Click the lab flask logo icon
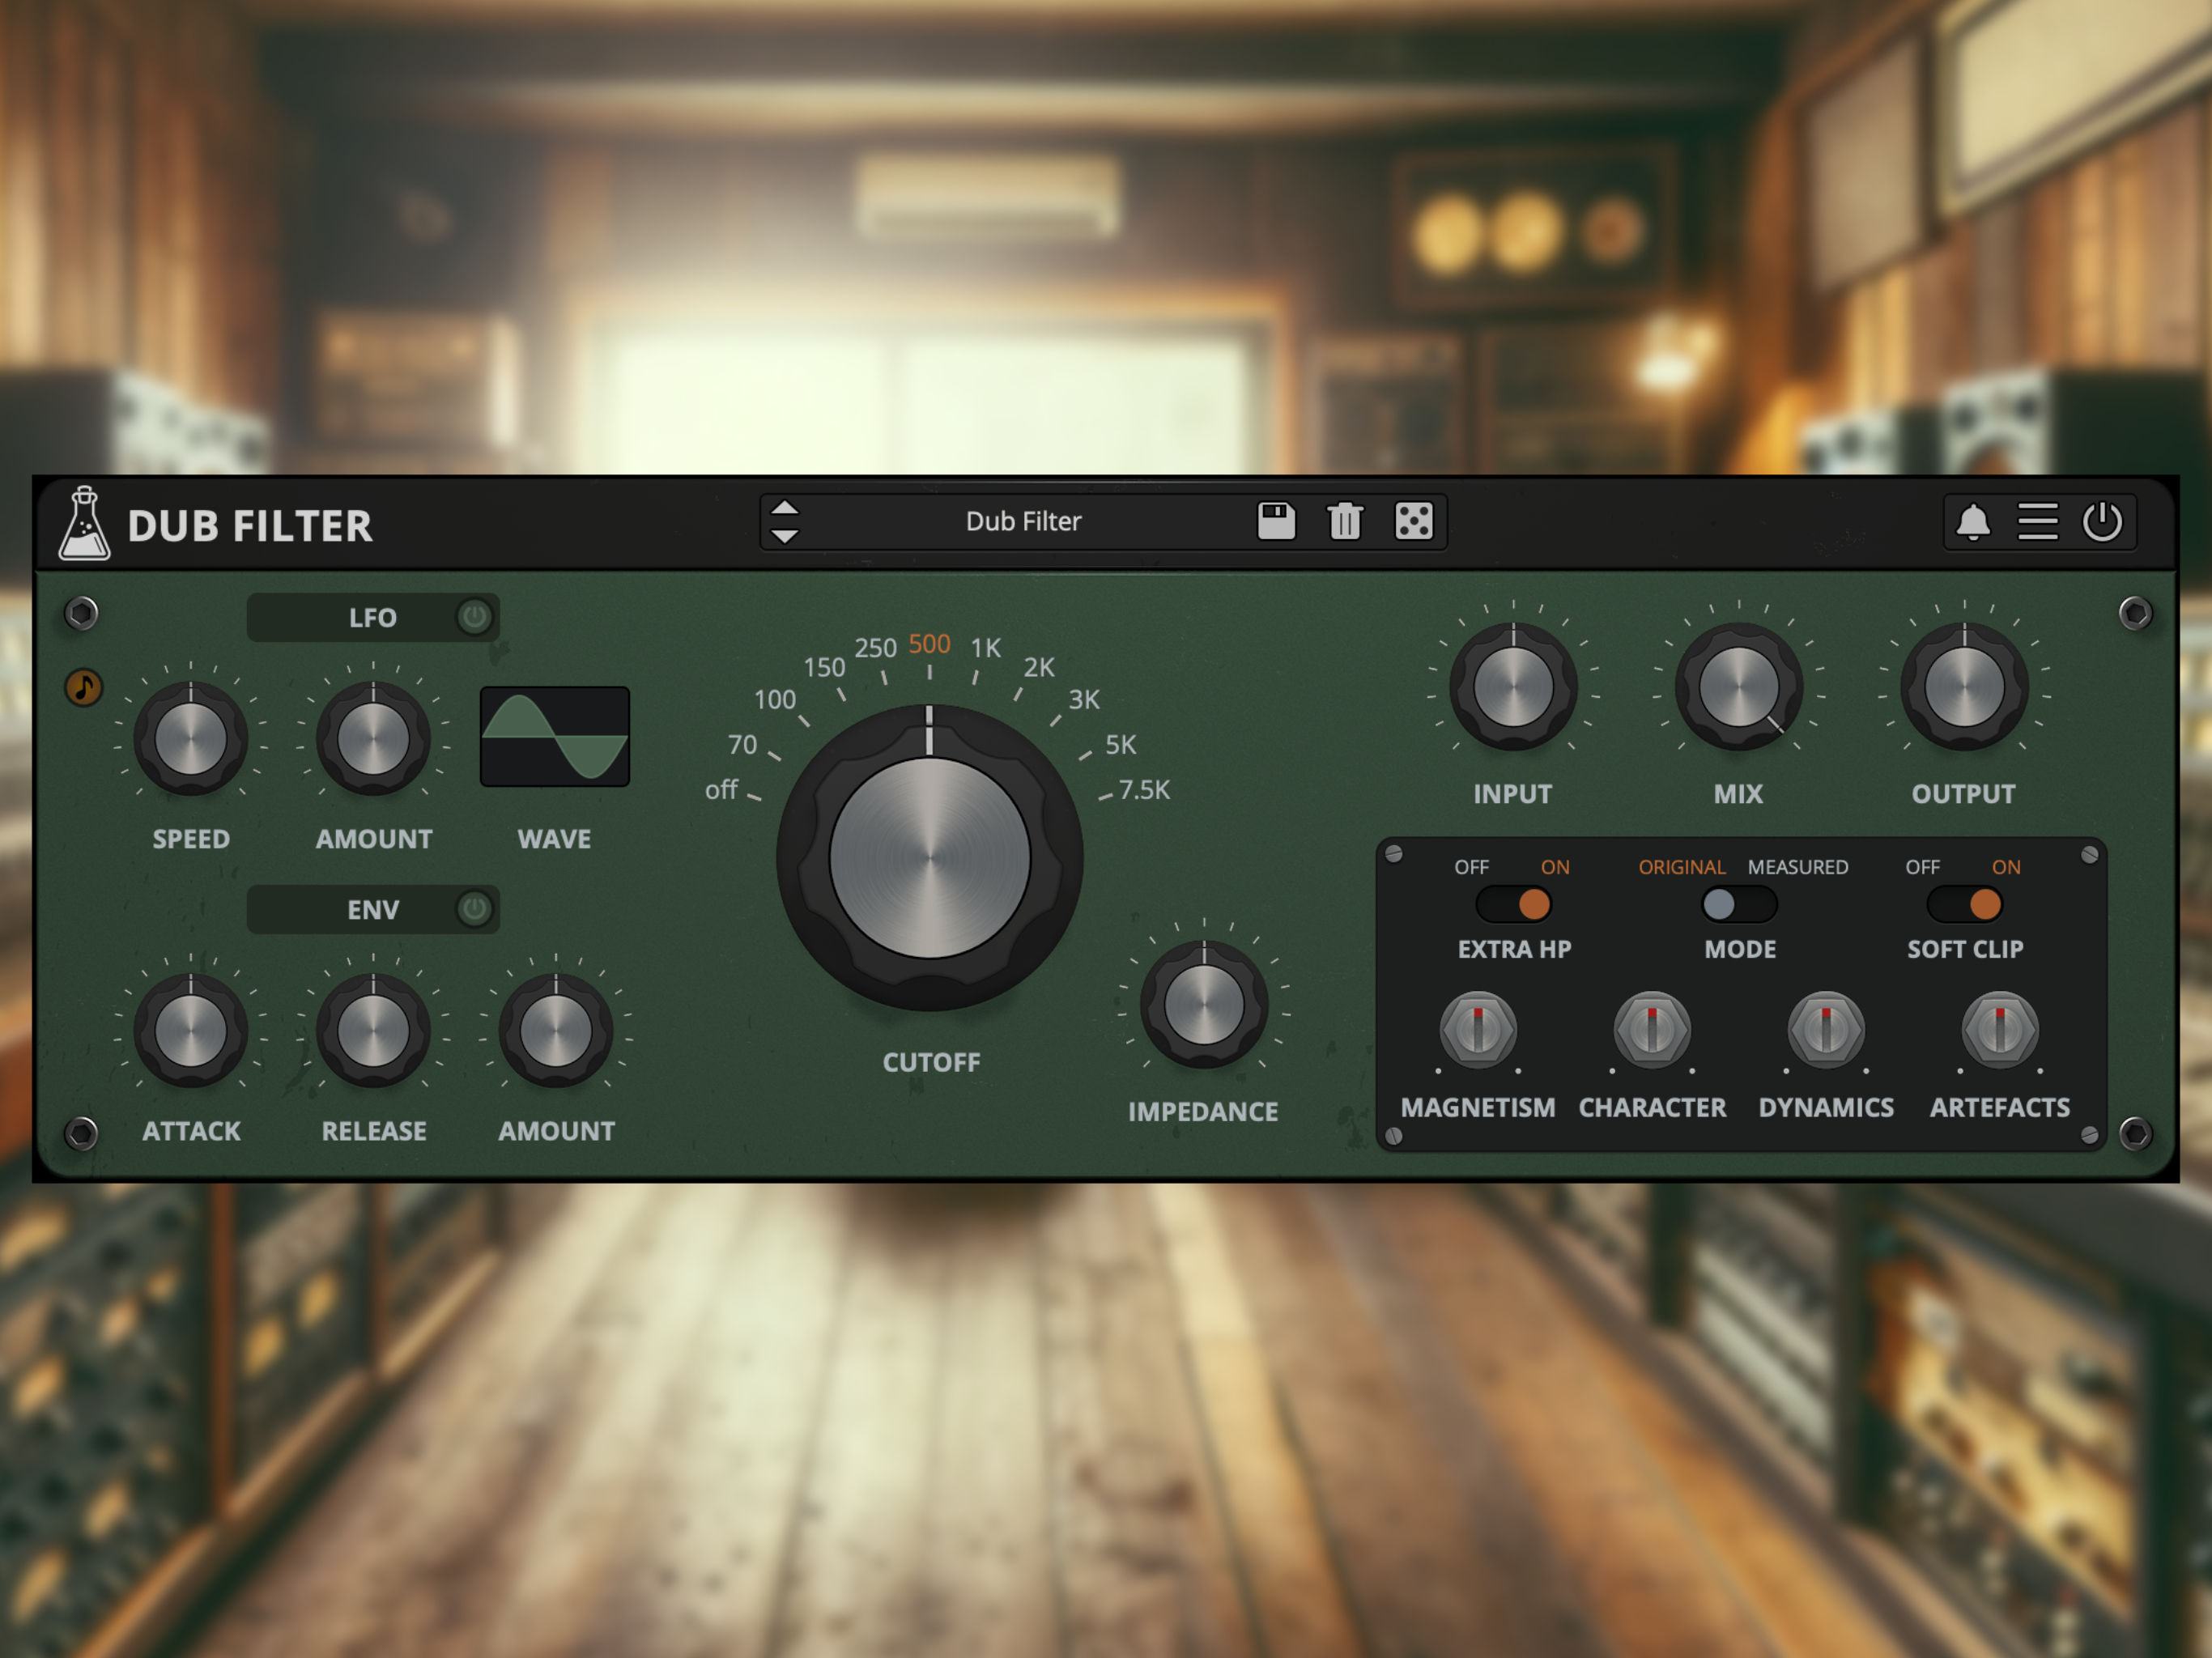Screen dimensions: 2212x1658 pyautogui.click(x=84, y=523)
